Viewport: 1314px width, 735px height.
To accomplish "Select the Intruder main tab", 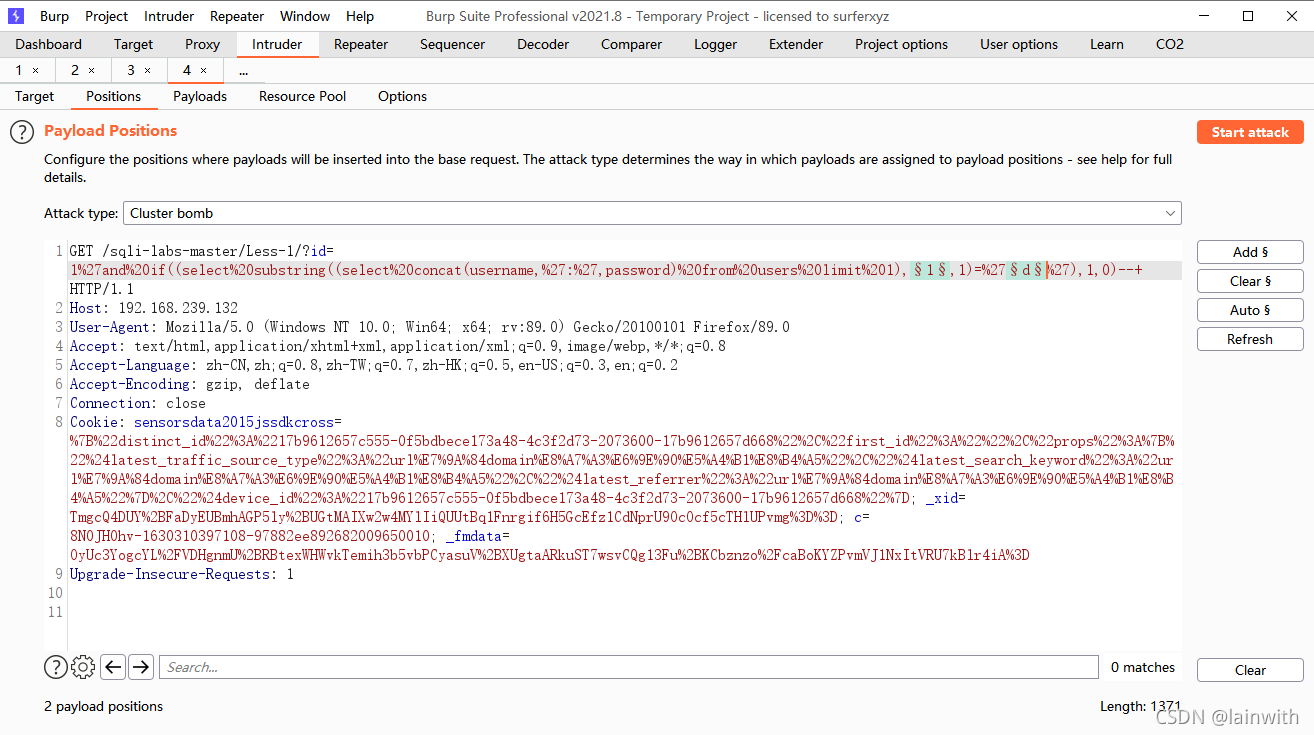I will pyautogui.click(x=277, y=44).
